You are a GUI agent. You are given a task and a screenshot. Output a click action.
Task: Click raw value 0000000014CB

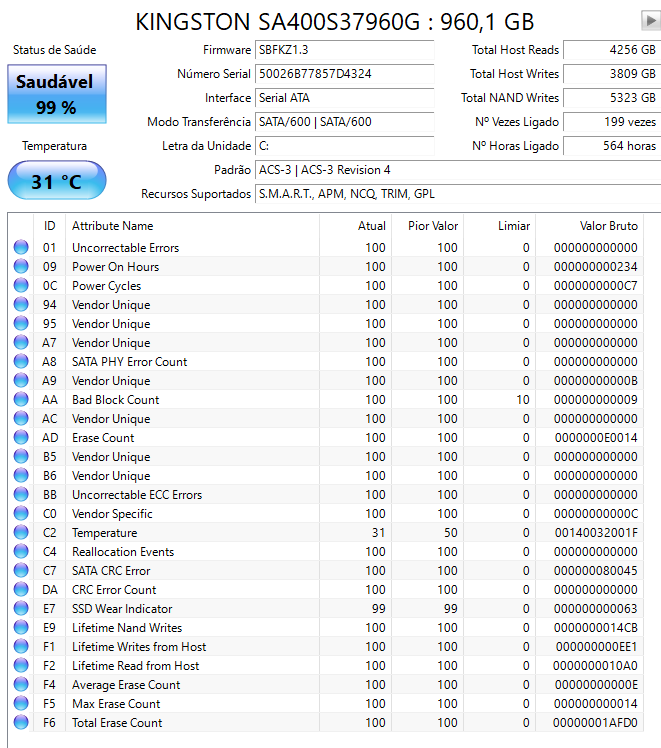(x=595, y=628)
